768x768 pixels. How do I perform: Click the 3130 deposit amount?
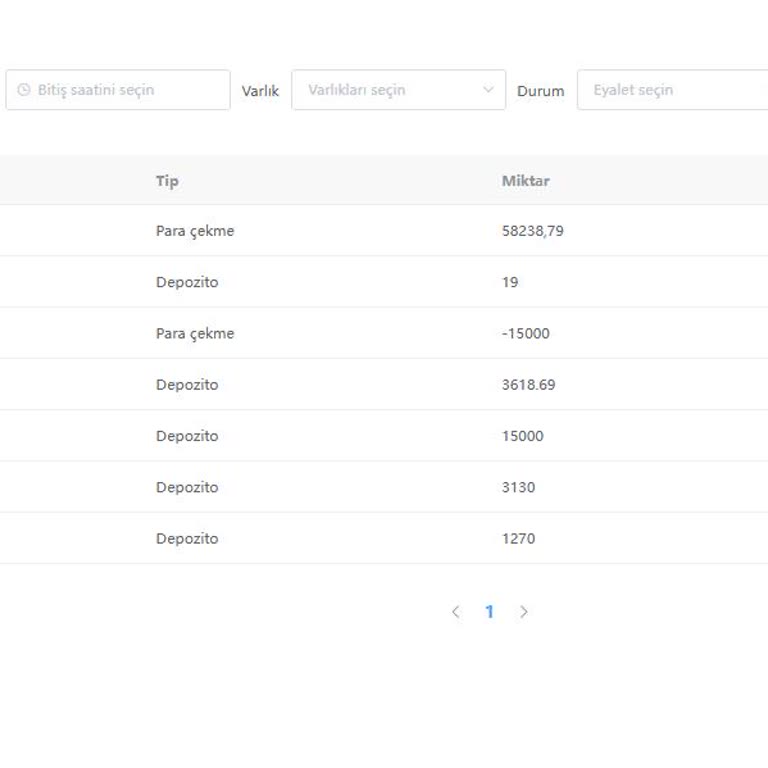coord(518,488)
